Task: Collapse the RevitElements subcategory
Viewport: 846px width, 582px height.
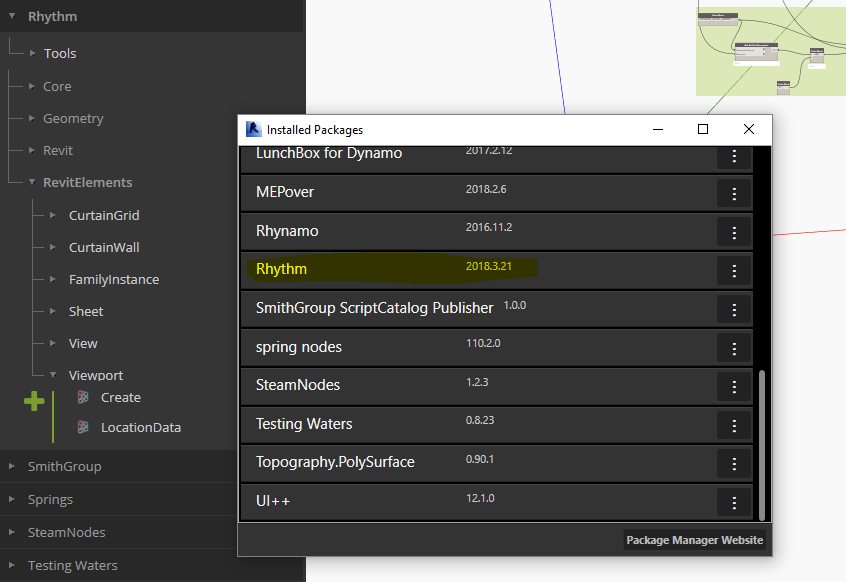Action: [32, 182]
